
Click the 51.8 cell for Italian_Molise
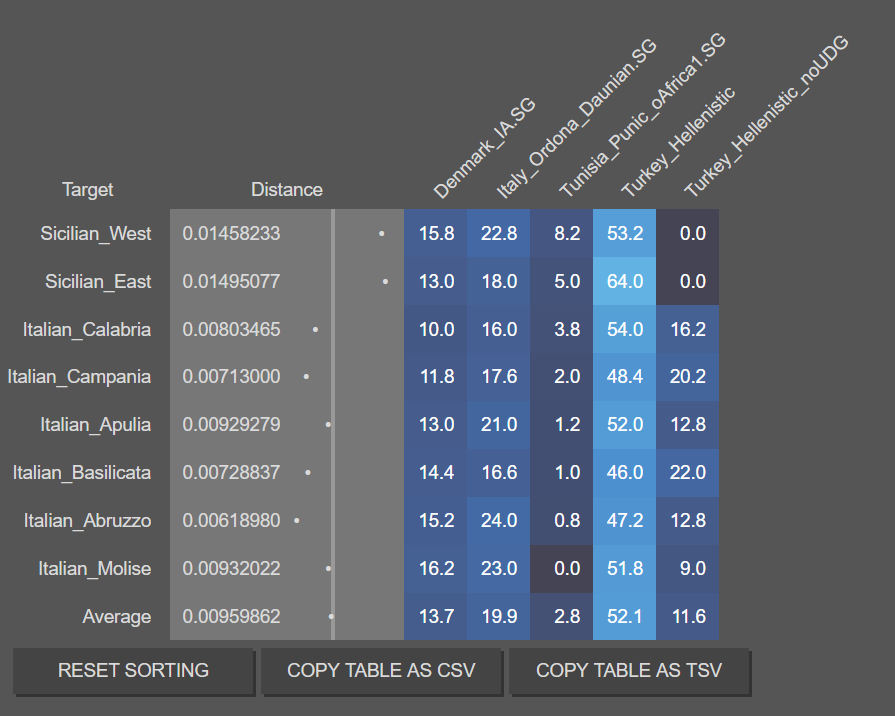(624, 569)
